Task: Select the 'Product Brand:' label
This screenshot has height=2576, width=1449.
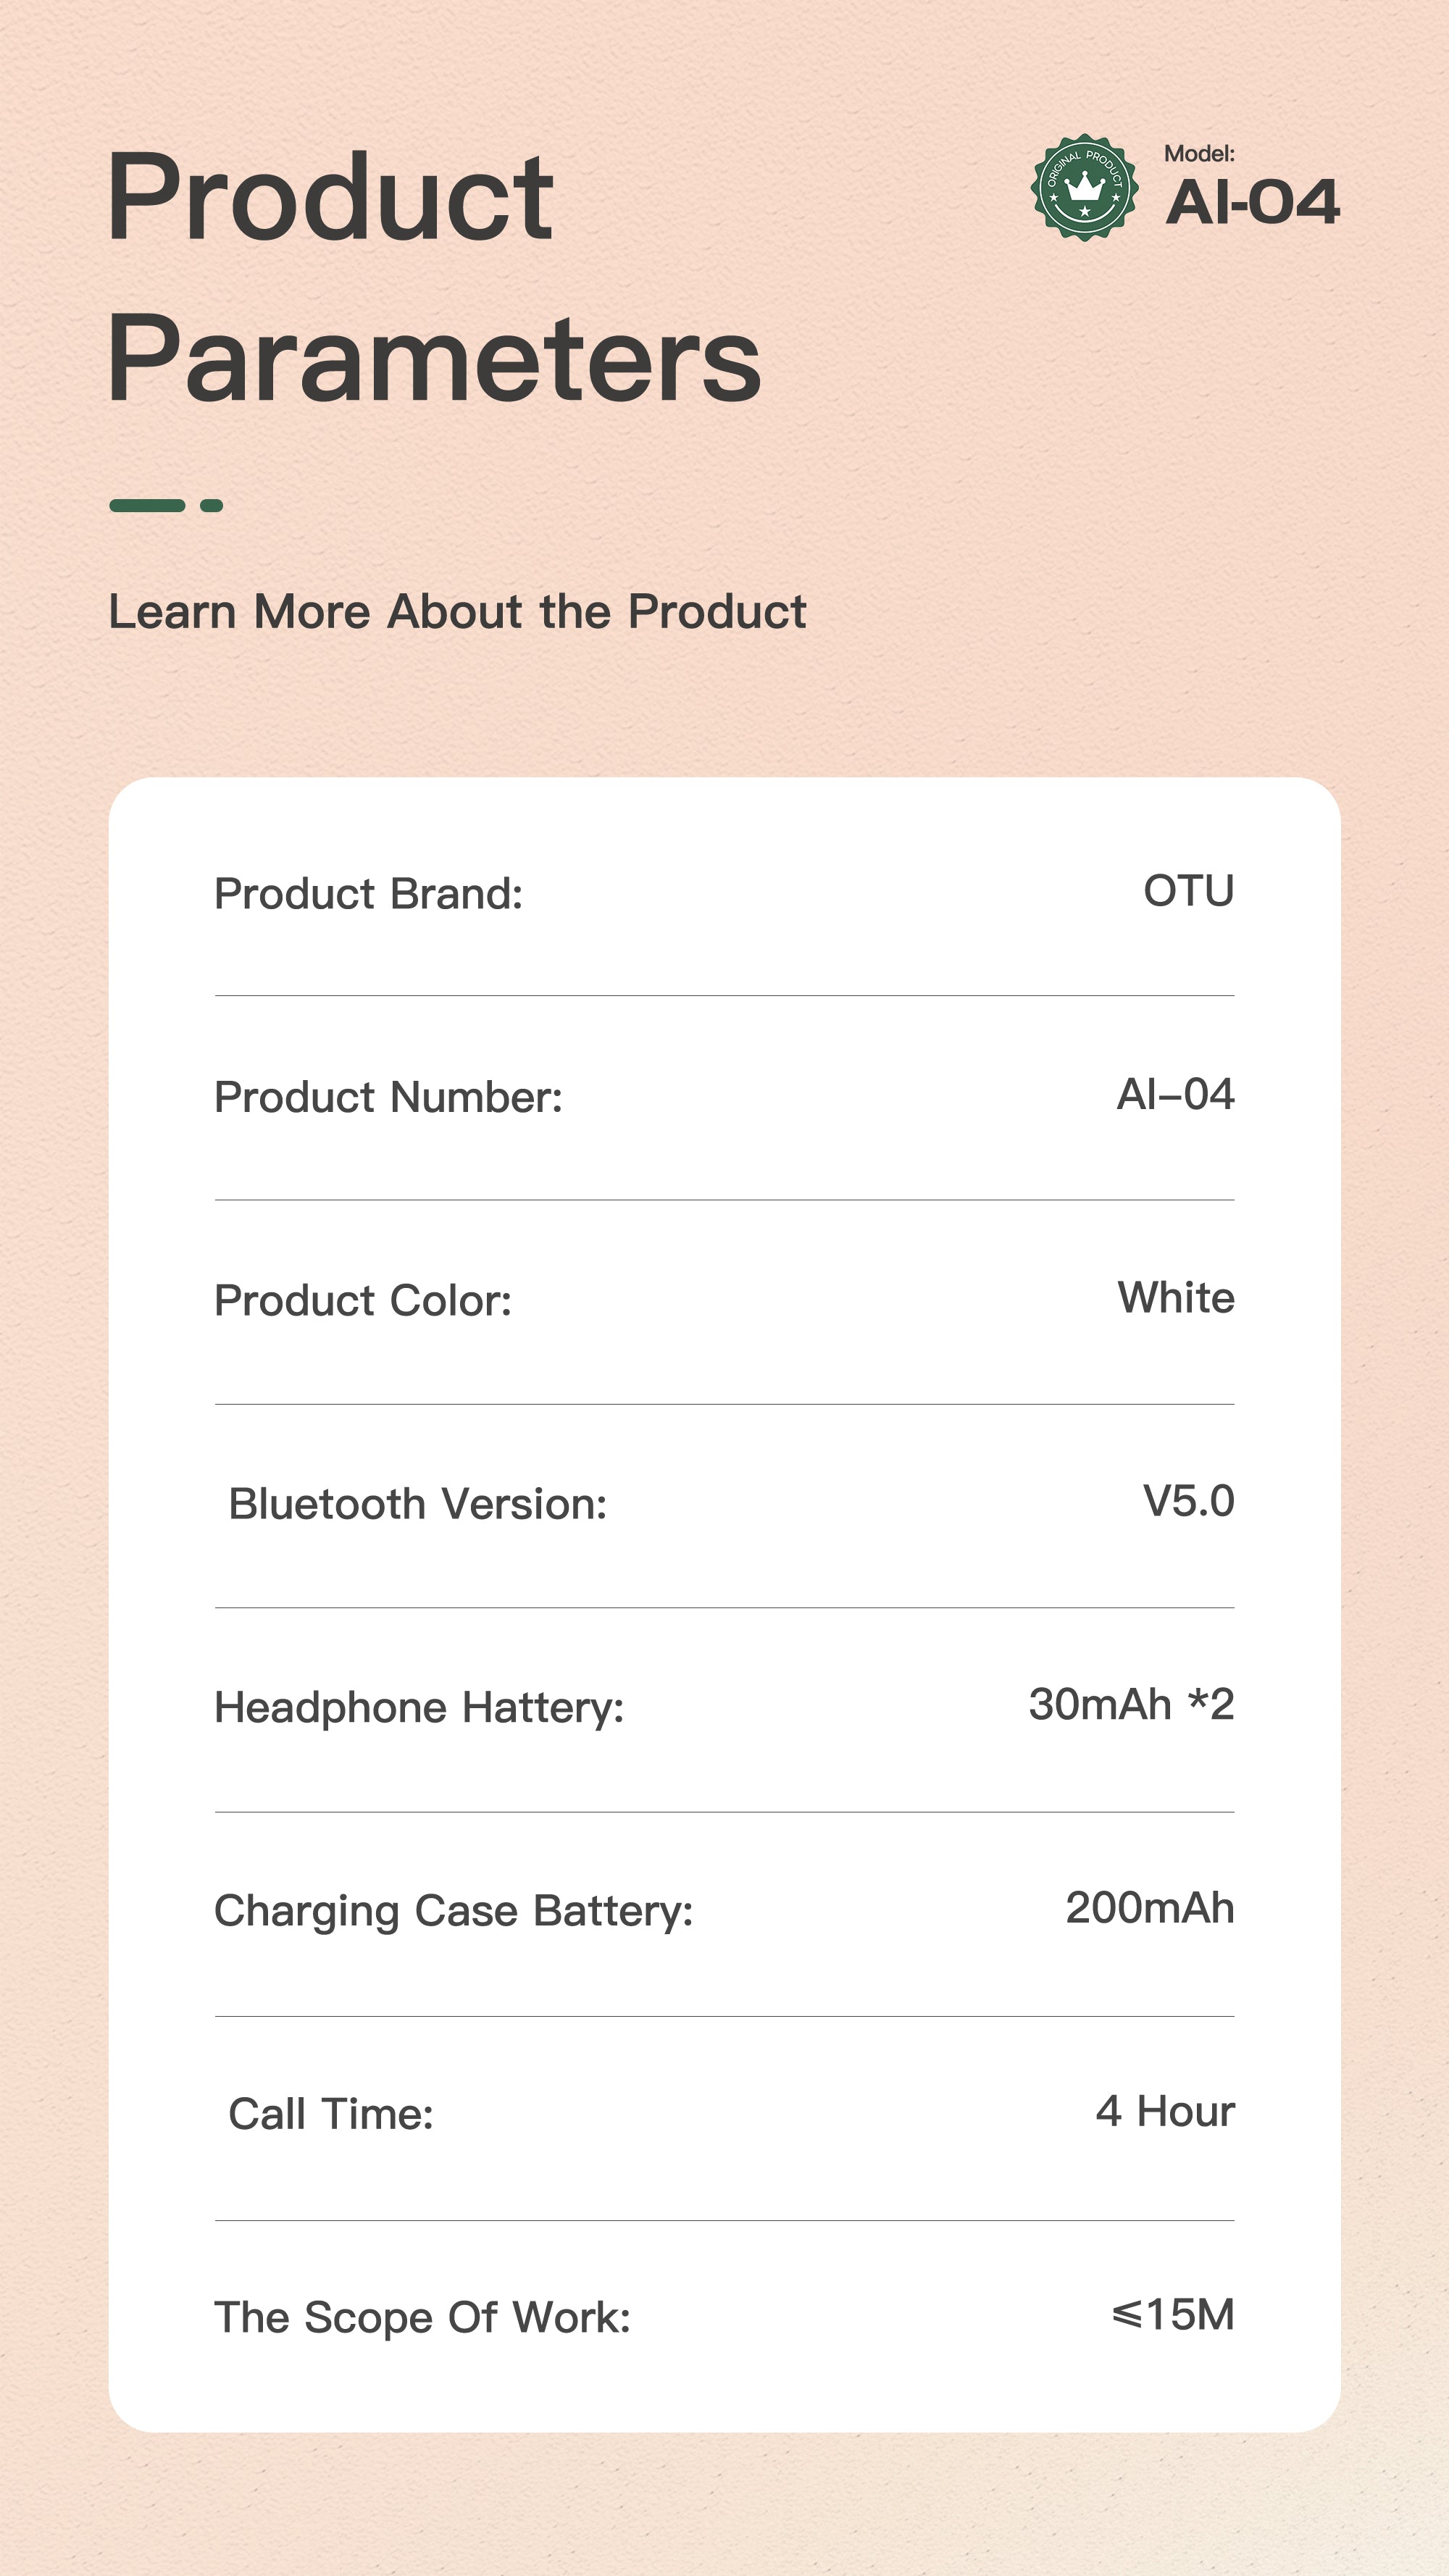Action: (x=368, y=894)
